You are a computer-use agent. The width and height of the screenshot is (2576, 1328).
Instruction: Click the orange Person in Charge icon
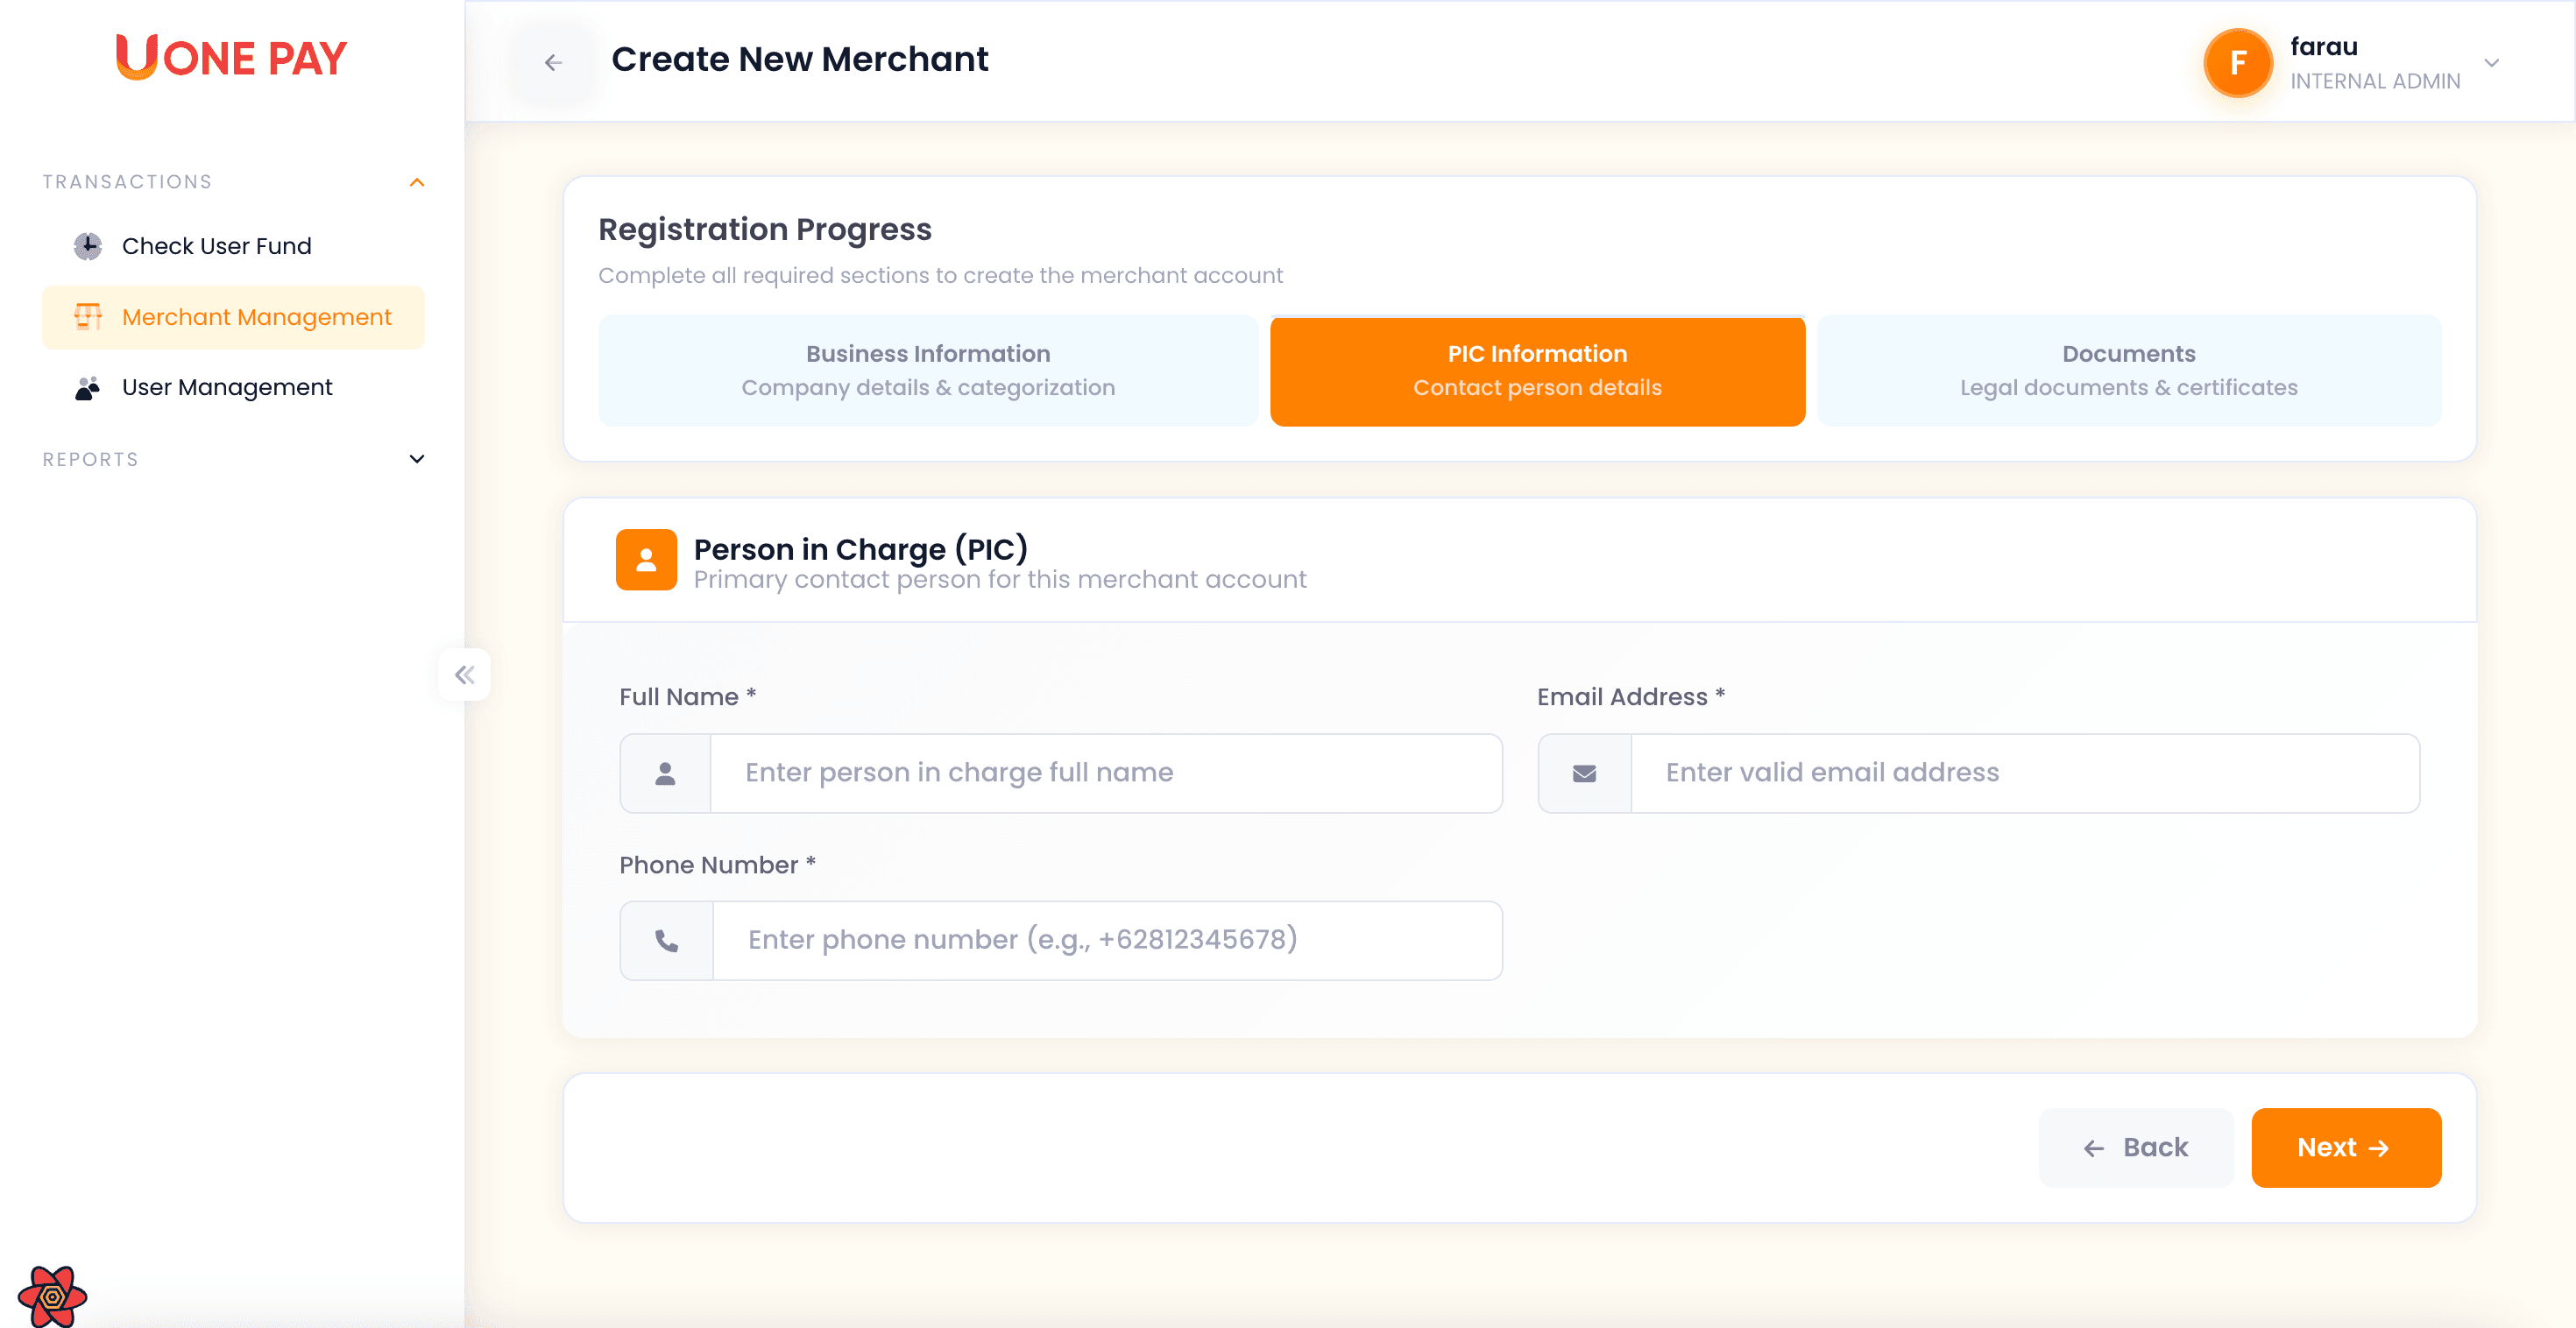646,560
